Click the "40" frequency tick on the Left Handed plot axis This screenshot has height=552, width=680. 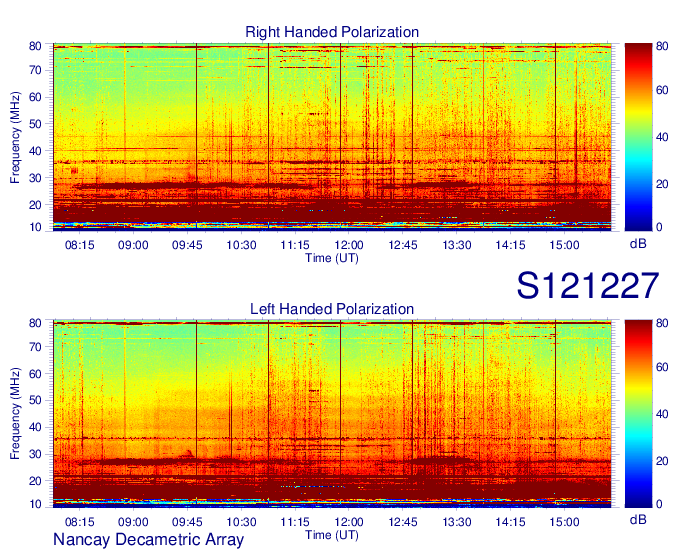click(x=35, y=428)
